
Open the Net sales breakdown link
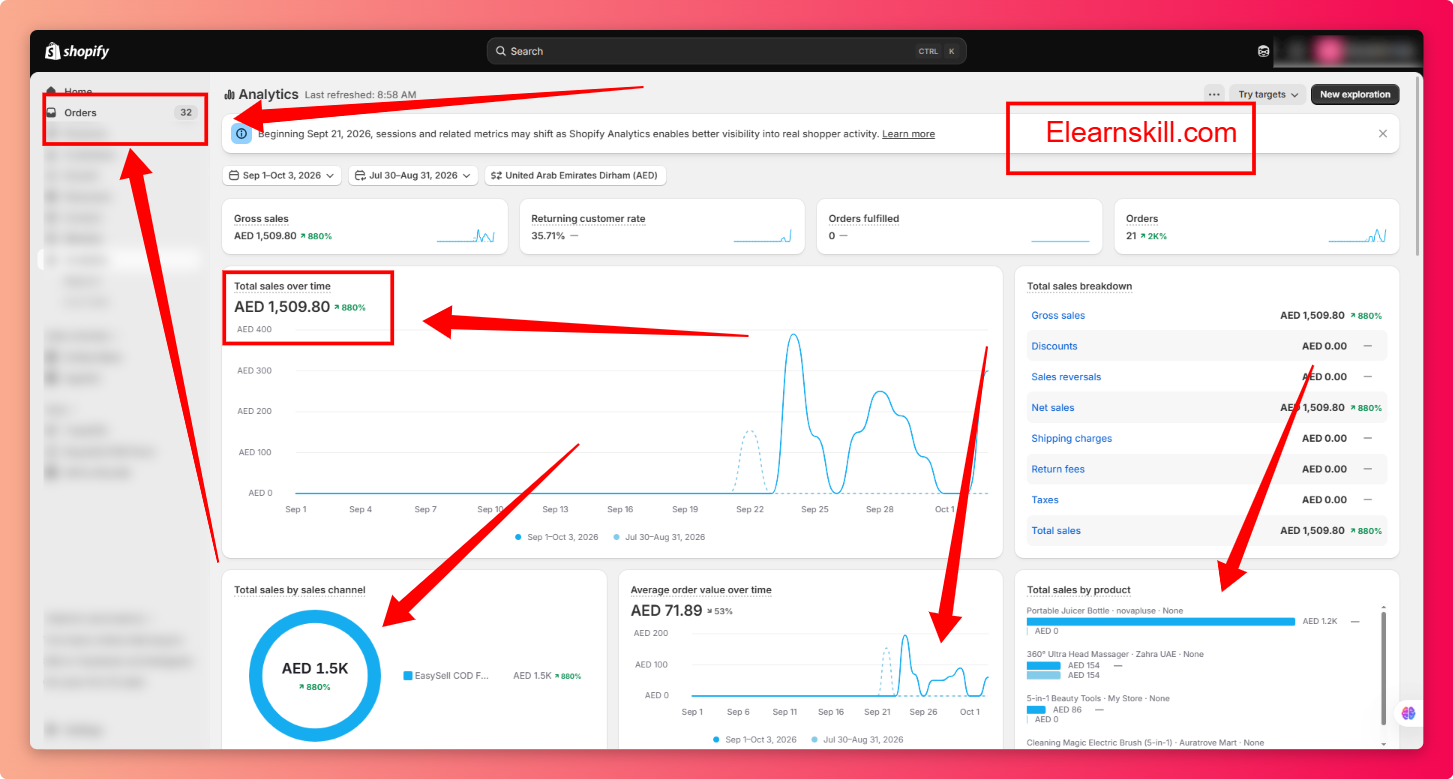click(1053, 408)
